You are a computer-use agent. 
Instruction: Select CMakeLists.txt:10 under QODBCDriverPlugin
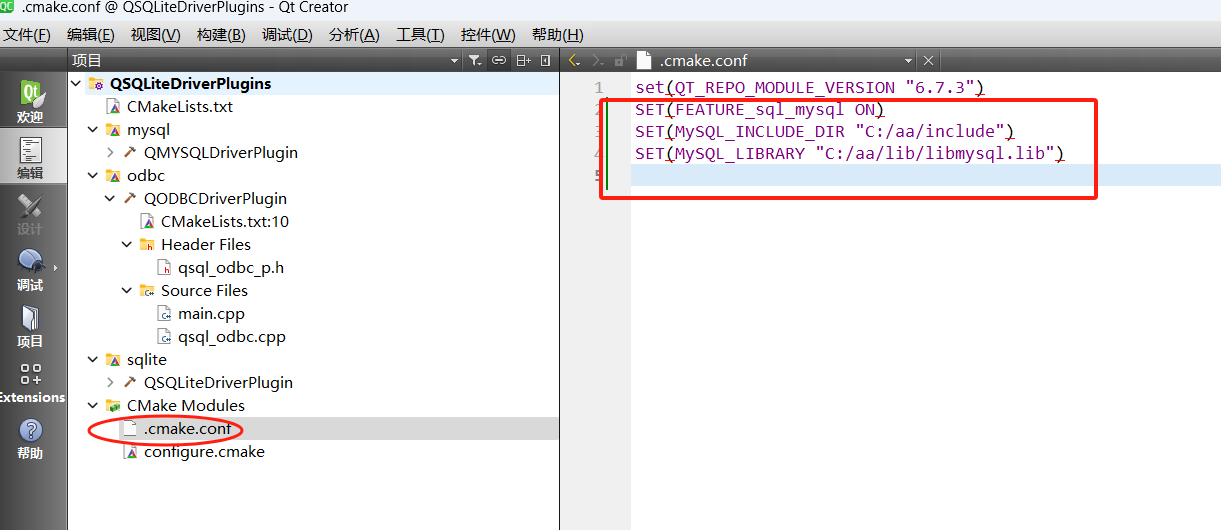point(224,222)
